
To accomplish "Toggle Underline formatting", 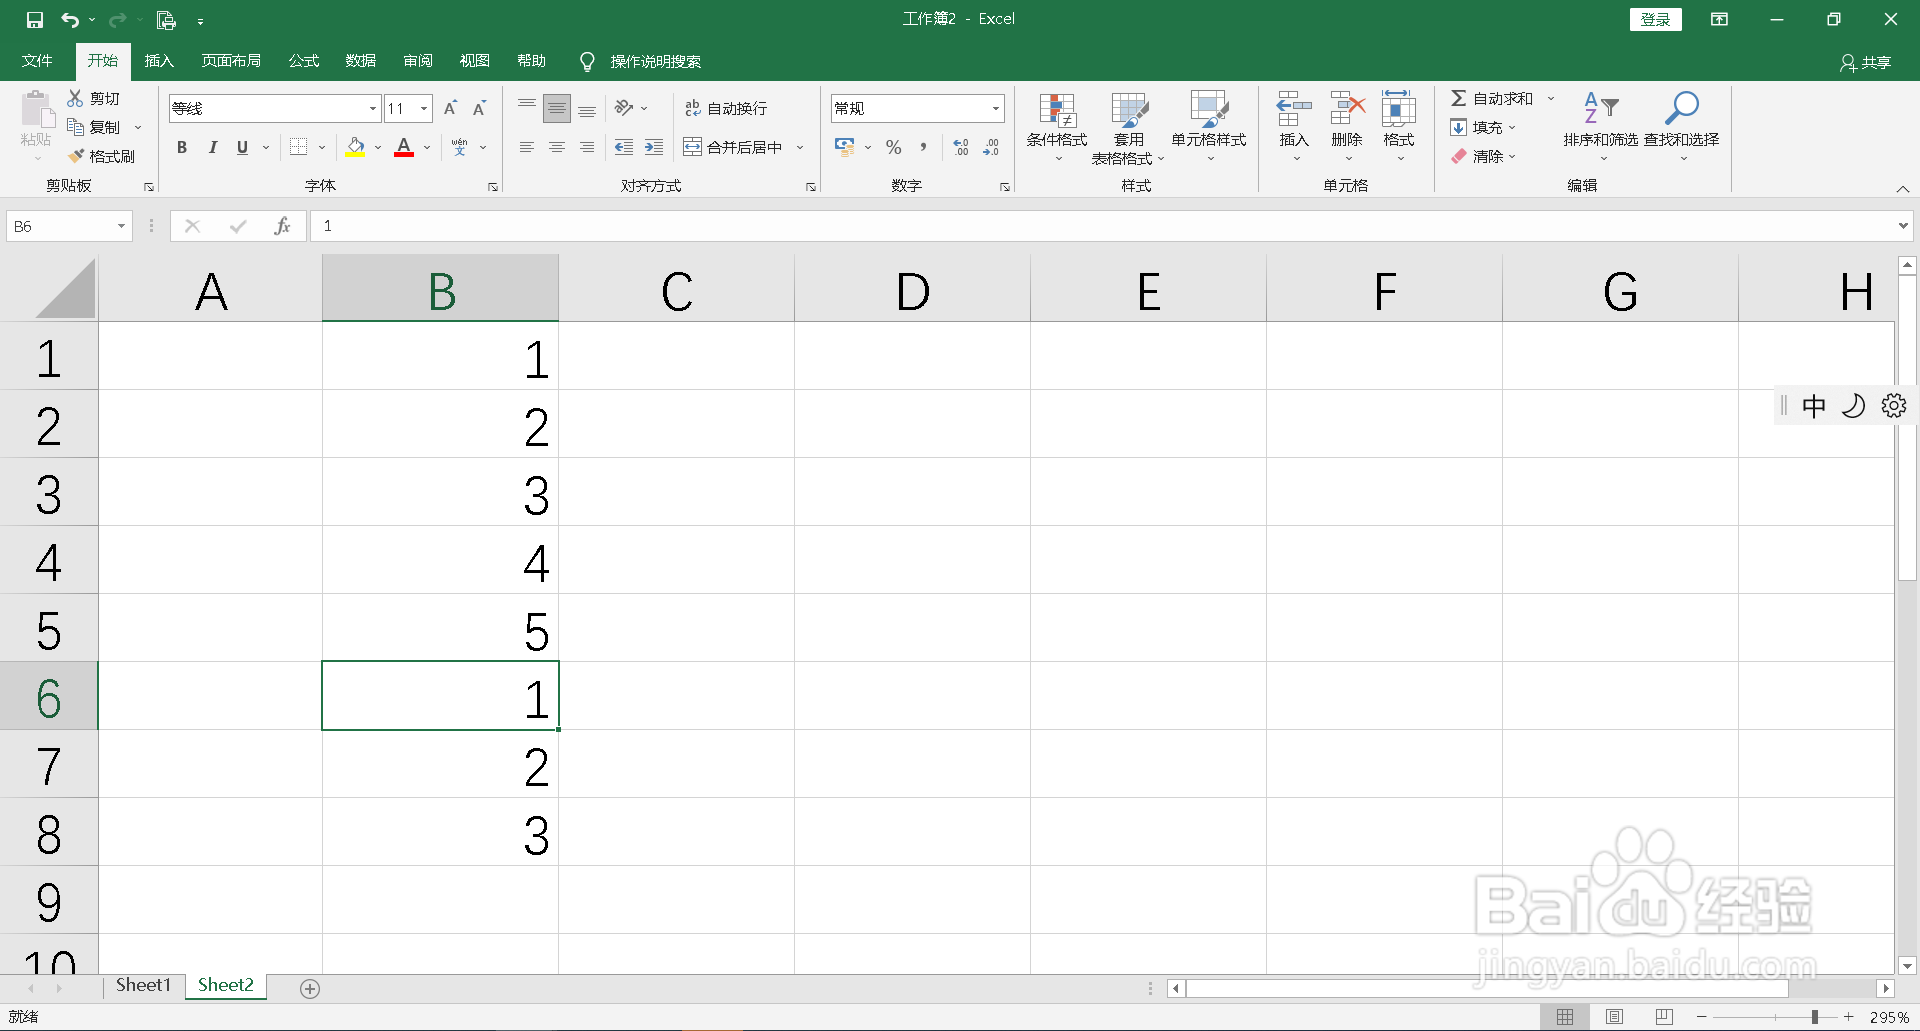I will [x=242, y=147].
